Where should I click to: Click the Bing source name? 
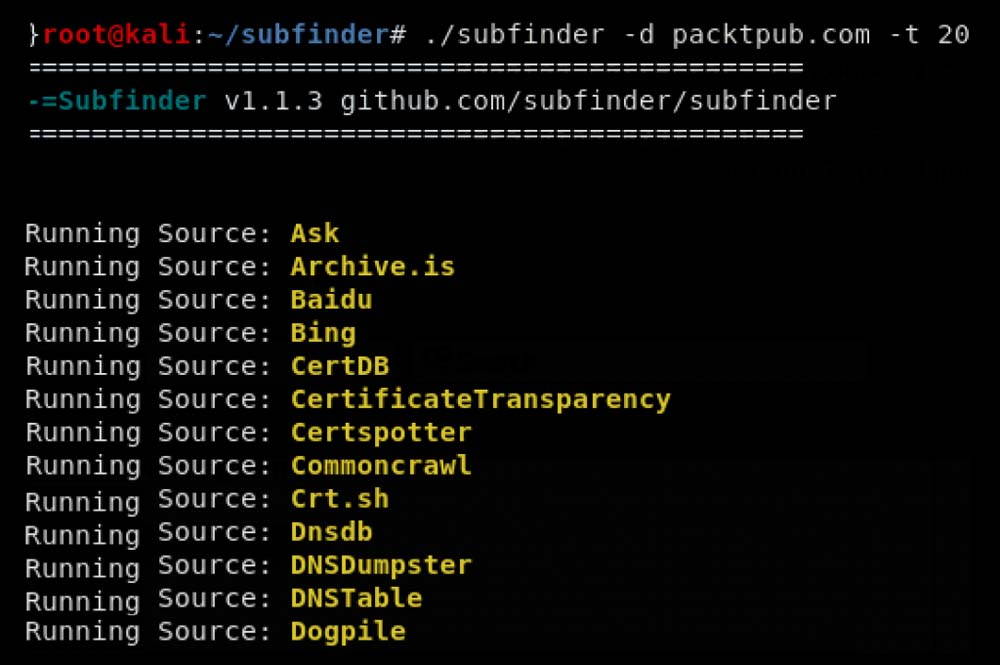(323, 333)
